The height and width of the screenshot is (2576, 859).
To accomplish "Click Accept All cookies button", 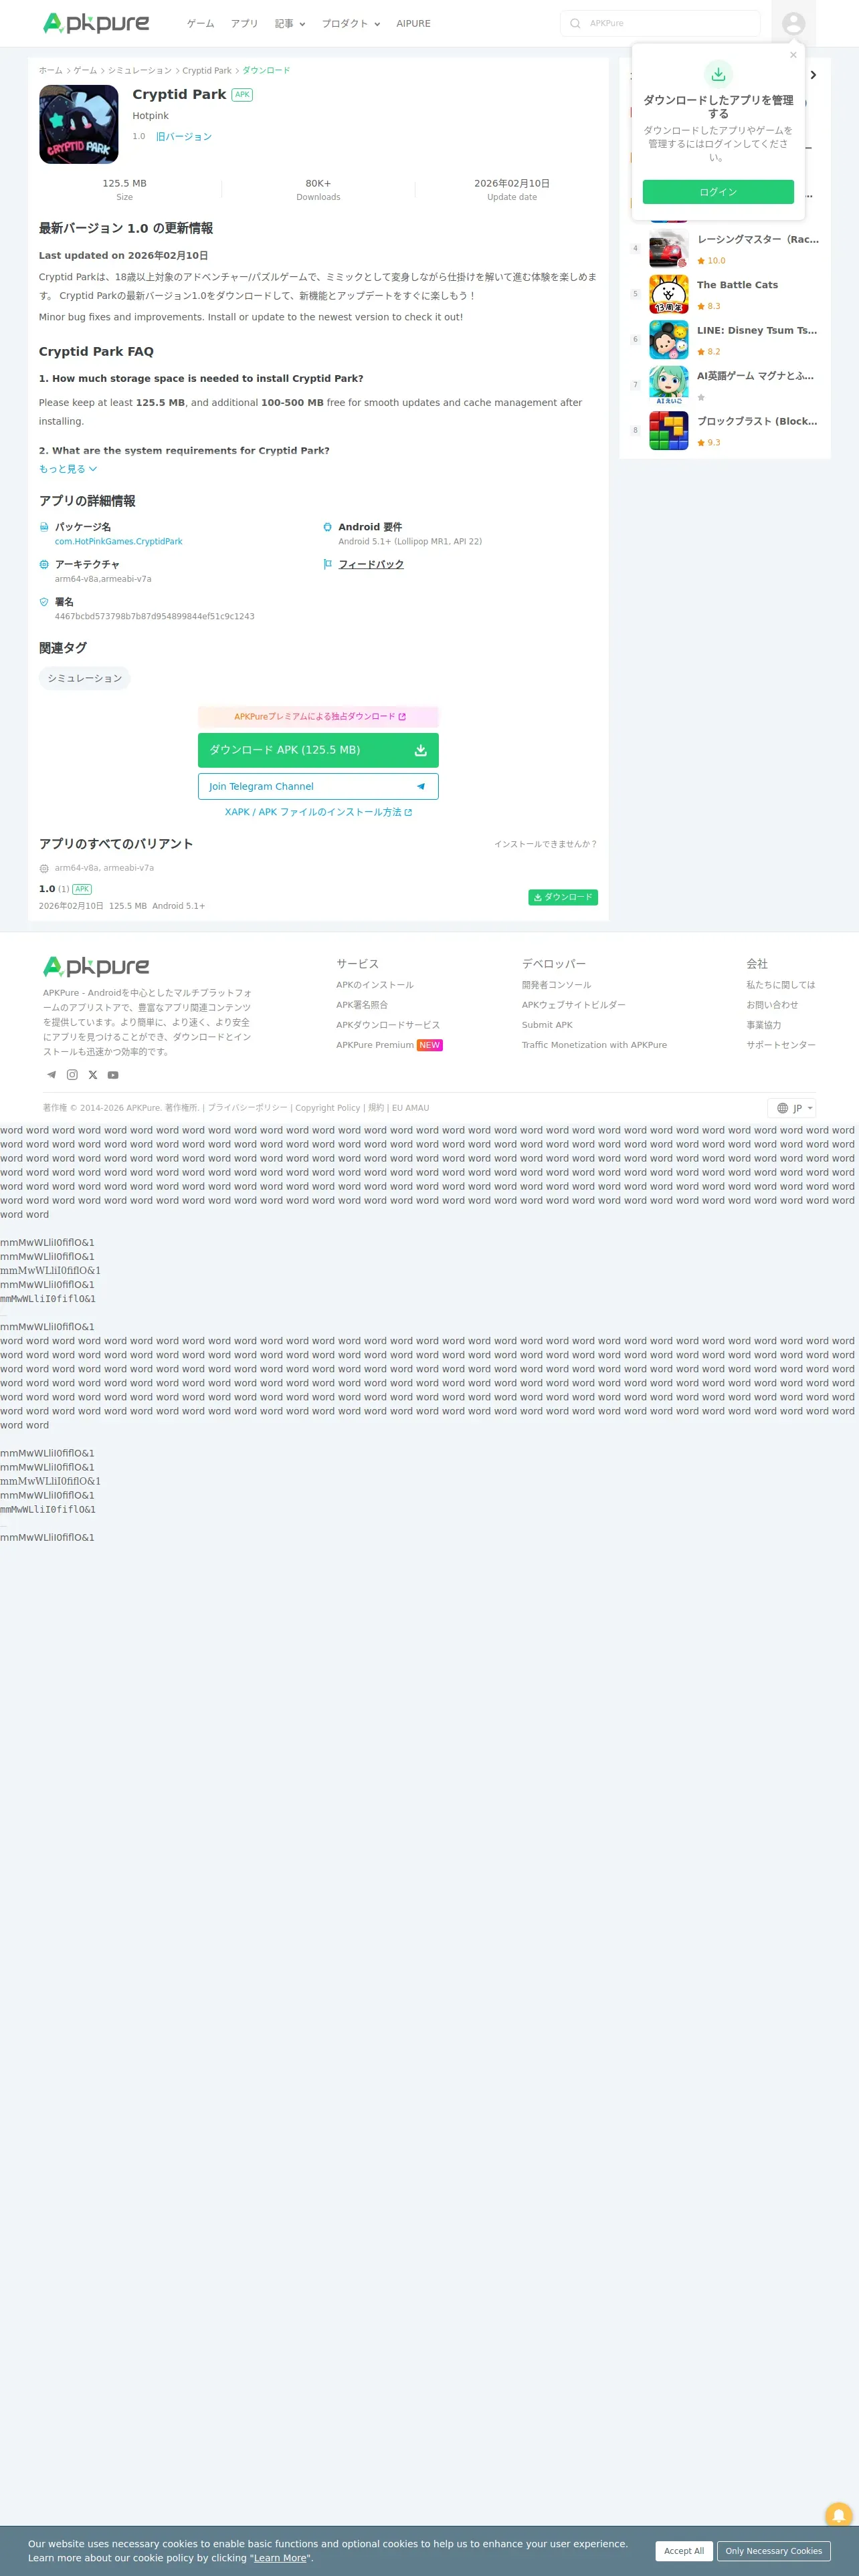I will [684, 2551].
